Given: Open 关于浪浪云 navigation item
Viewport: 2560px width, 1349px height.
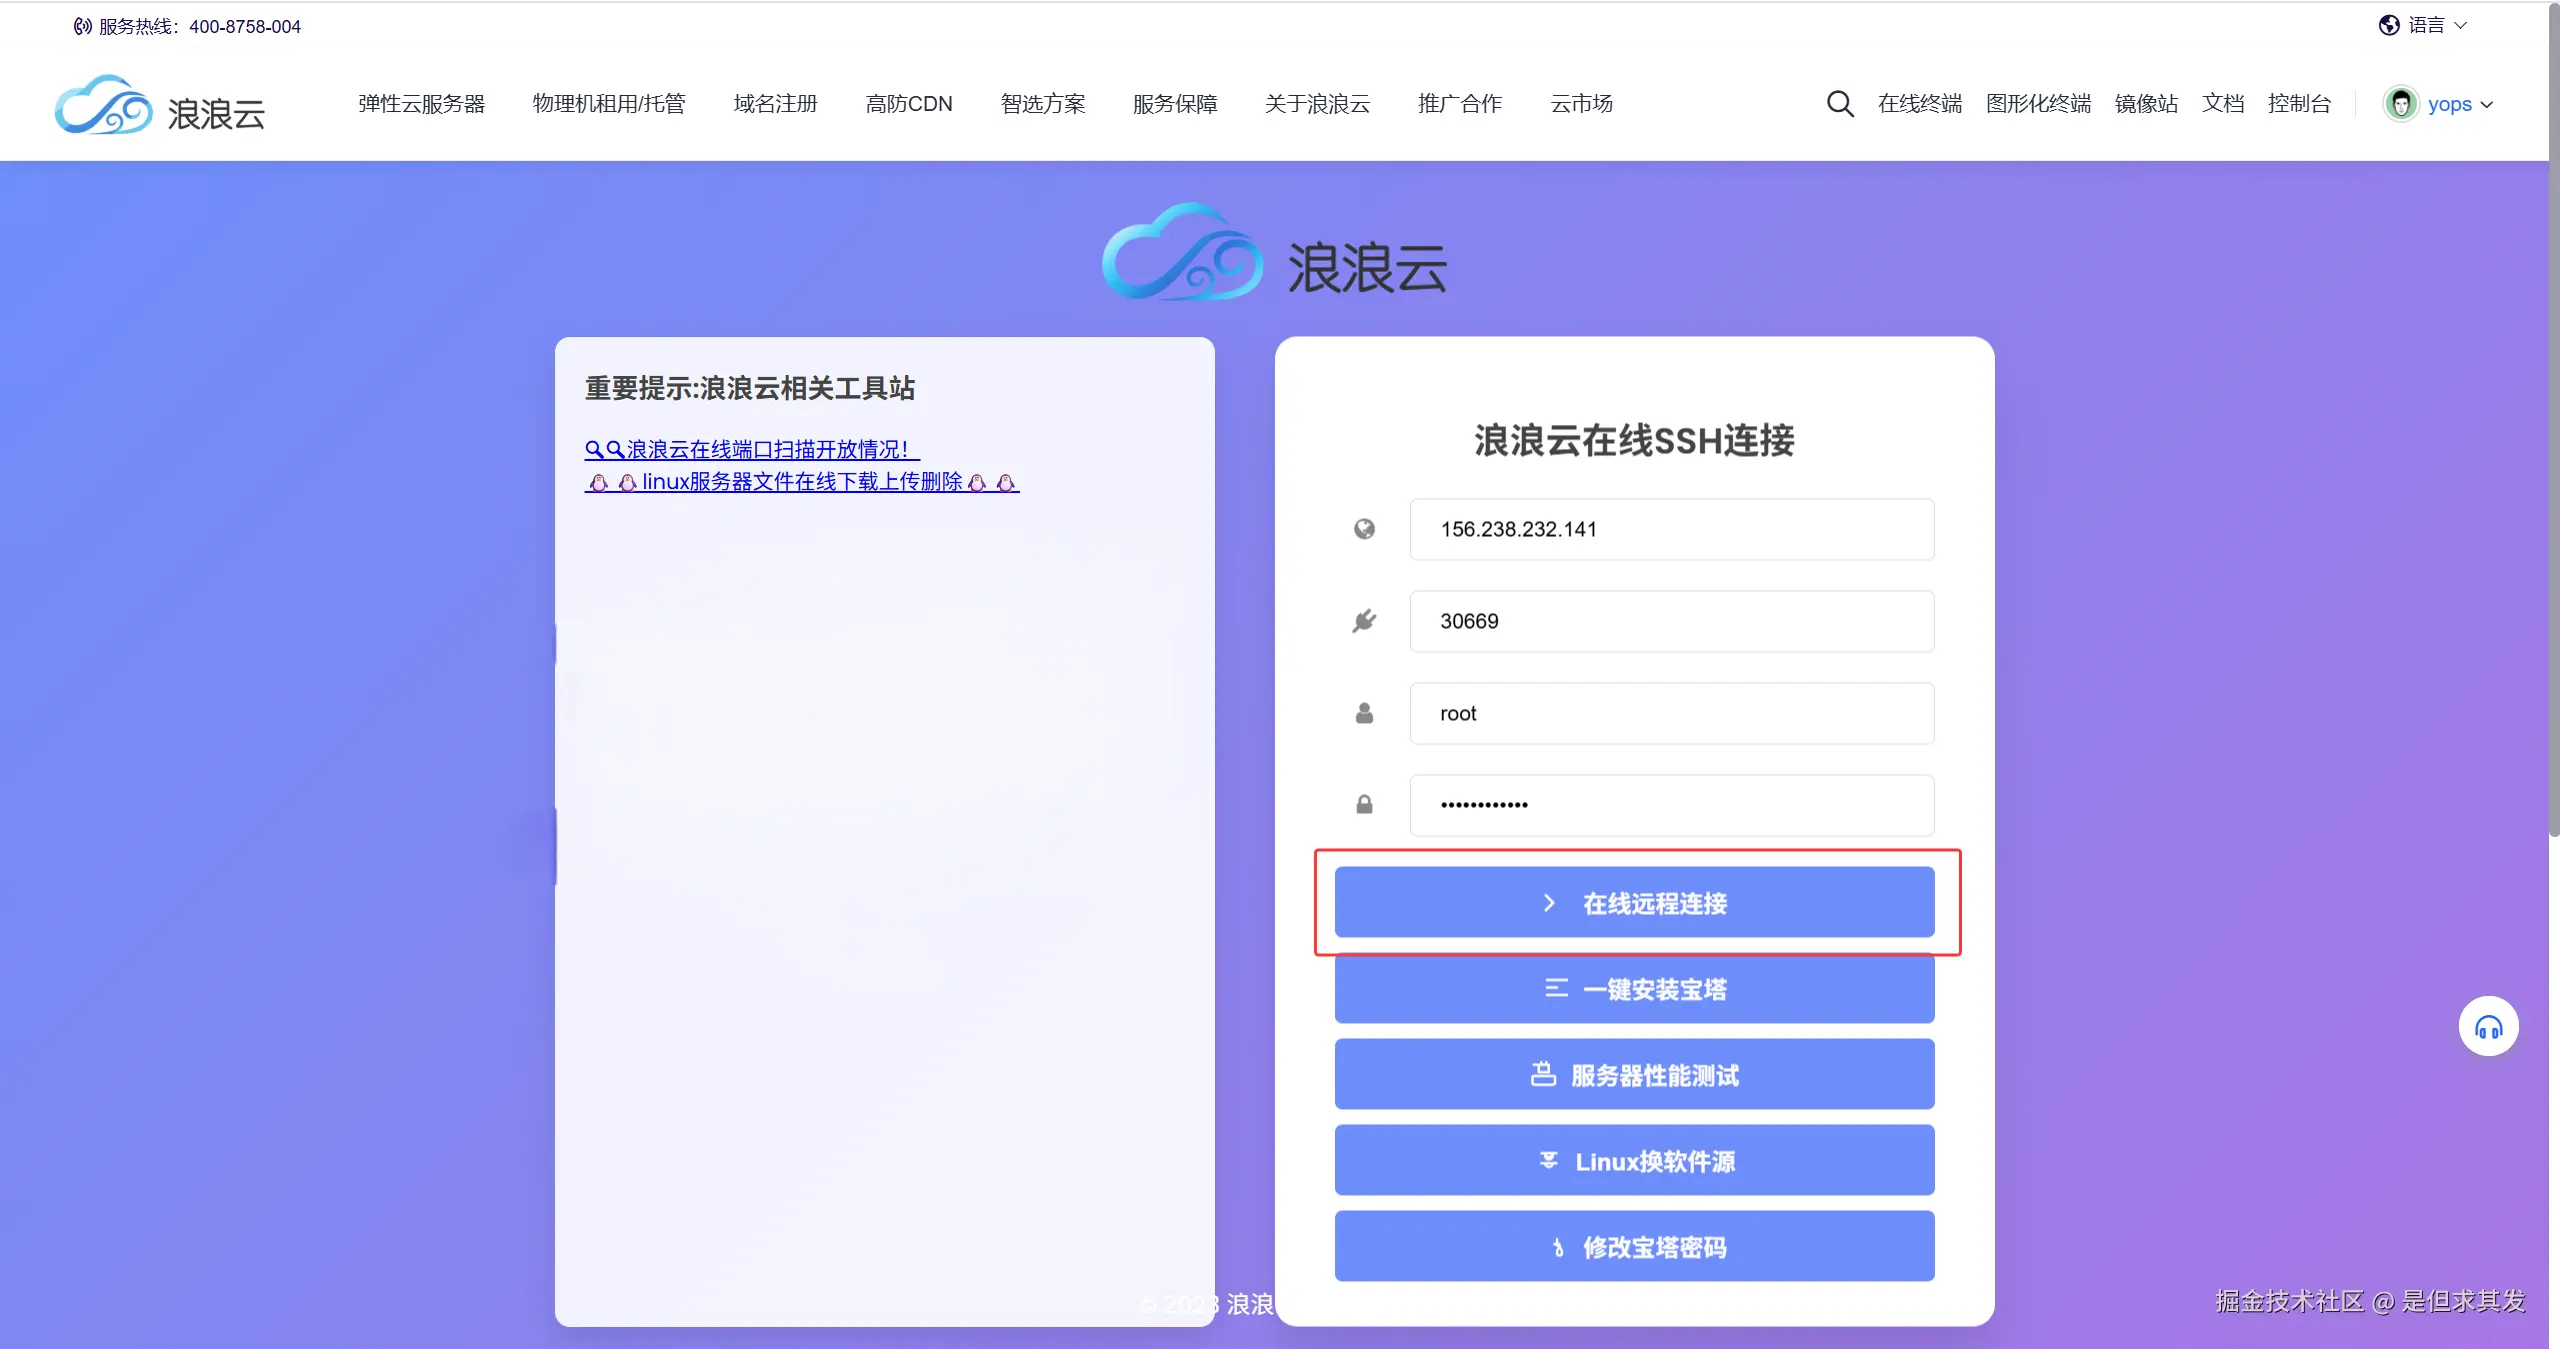Looking at the screenshot, I should [1317, 104].
